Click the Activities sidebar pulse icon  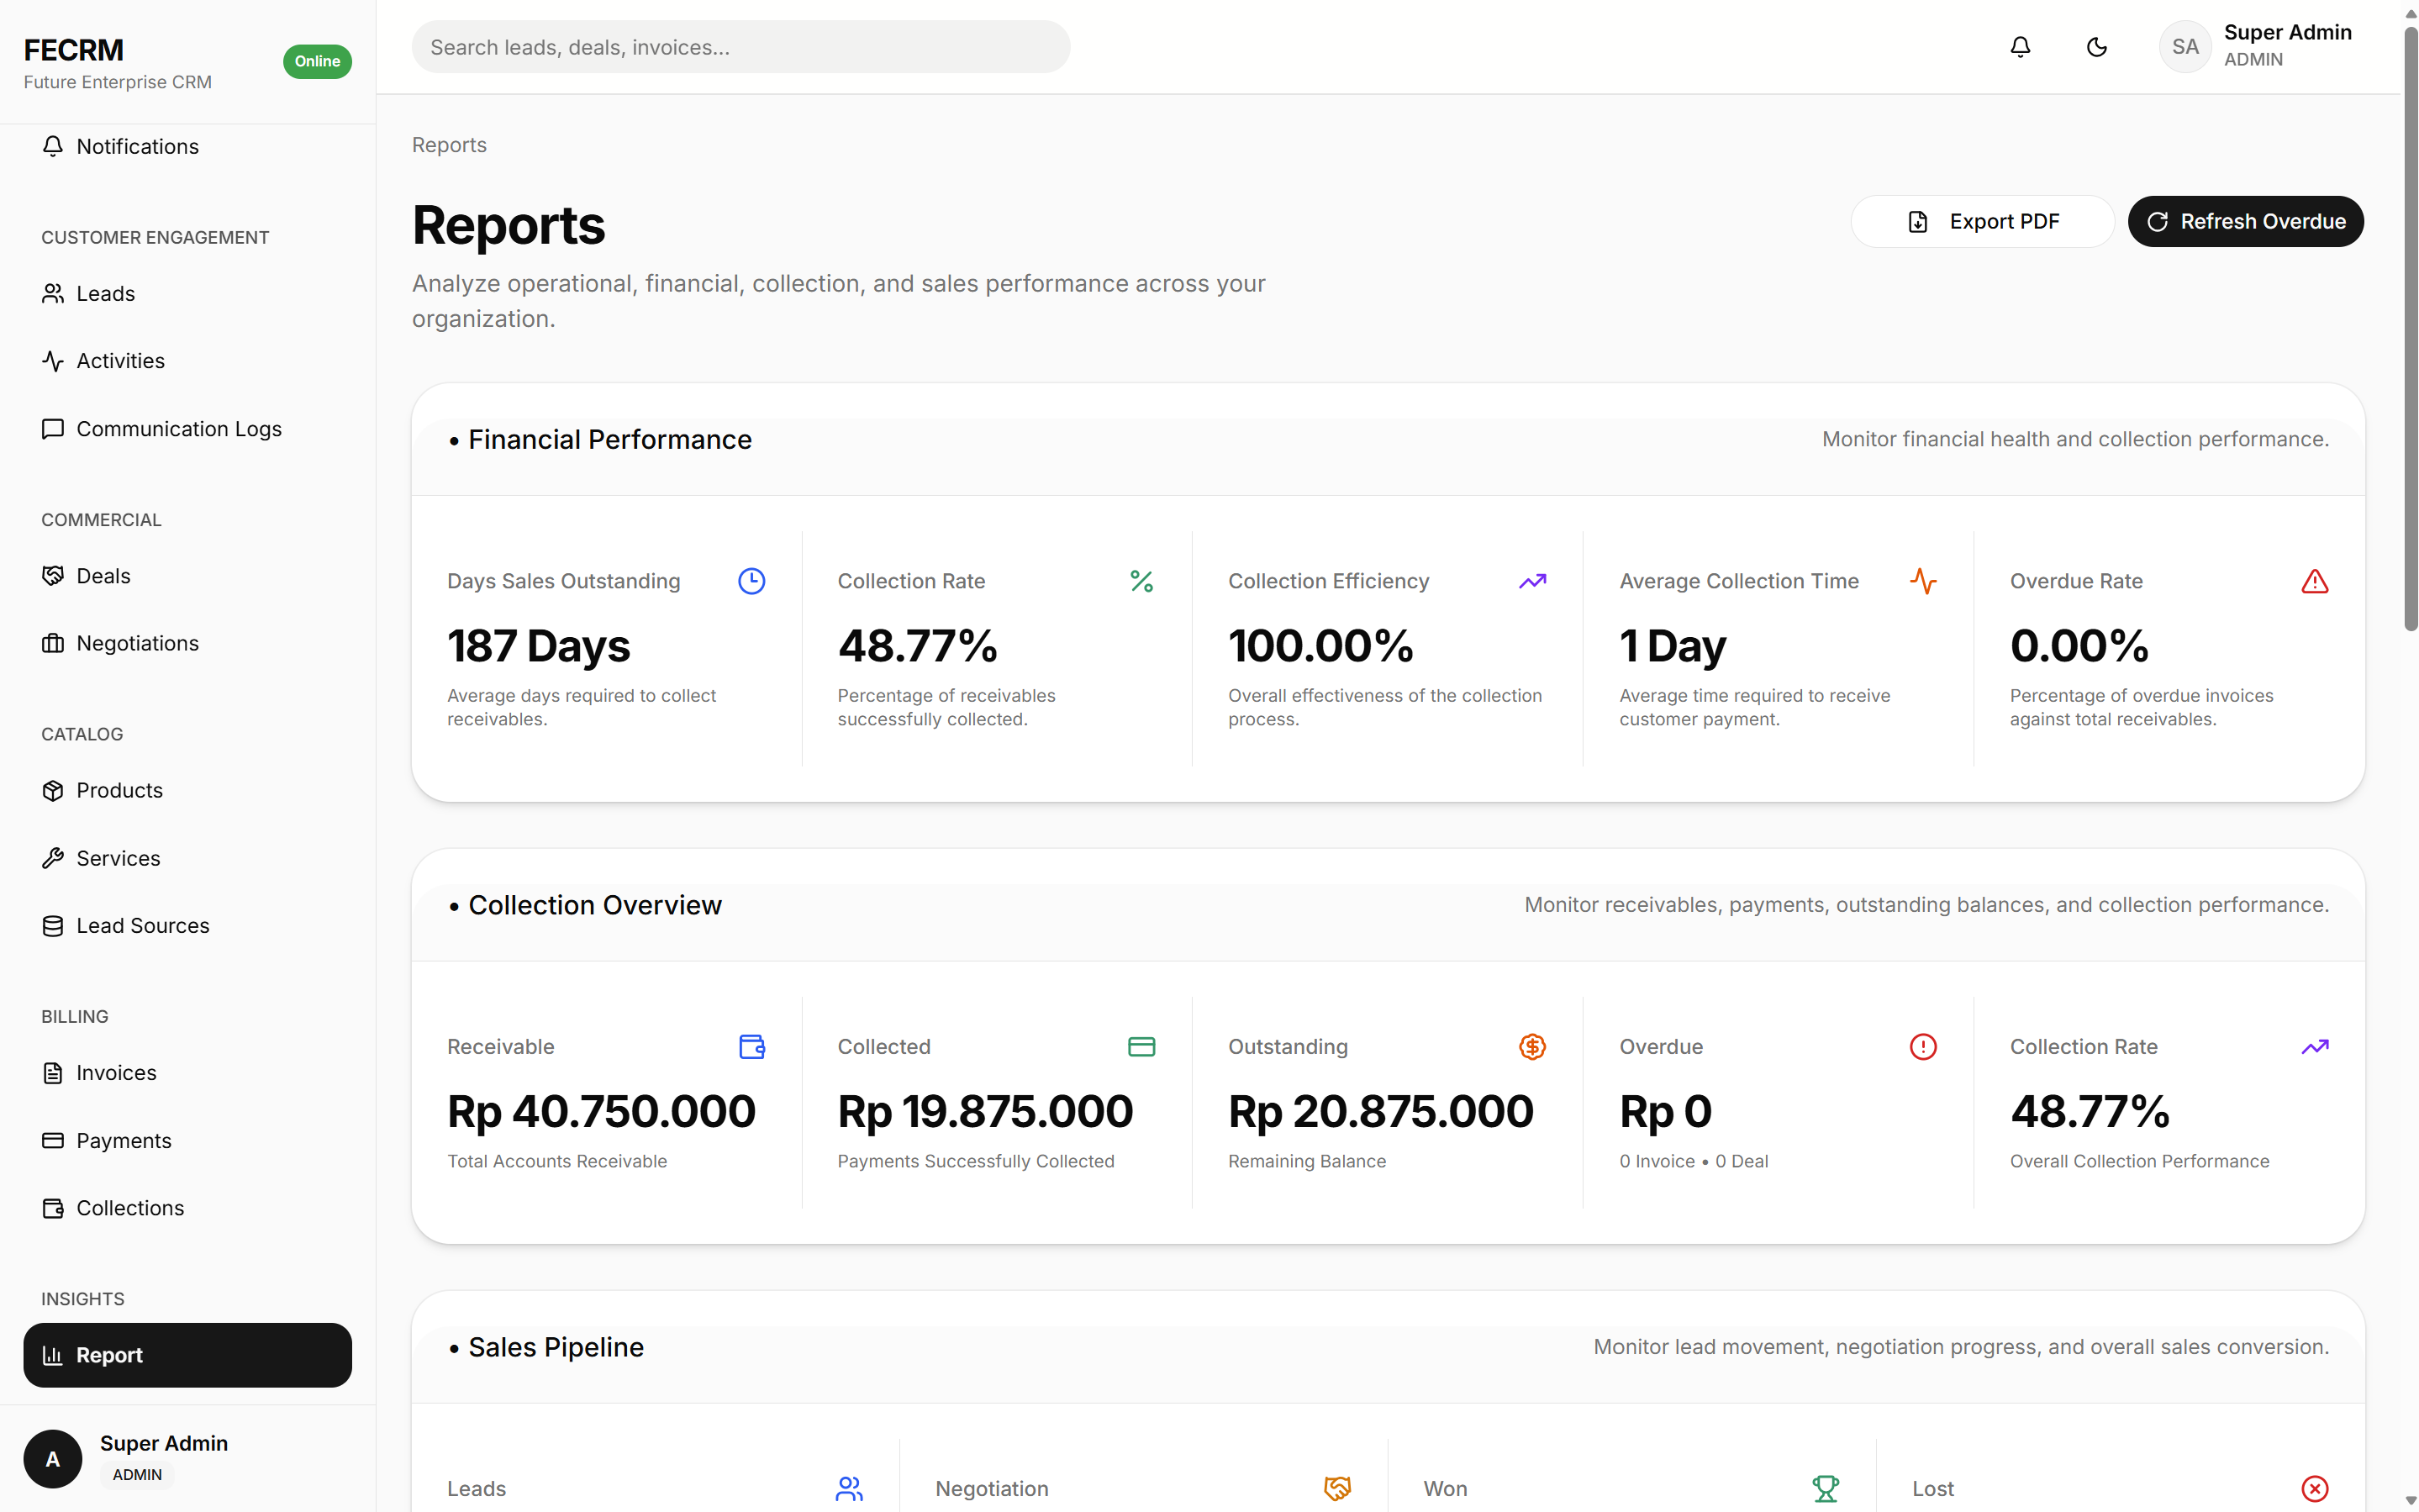point(53,361)
